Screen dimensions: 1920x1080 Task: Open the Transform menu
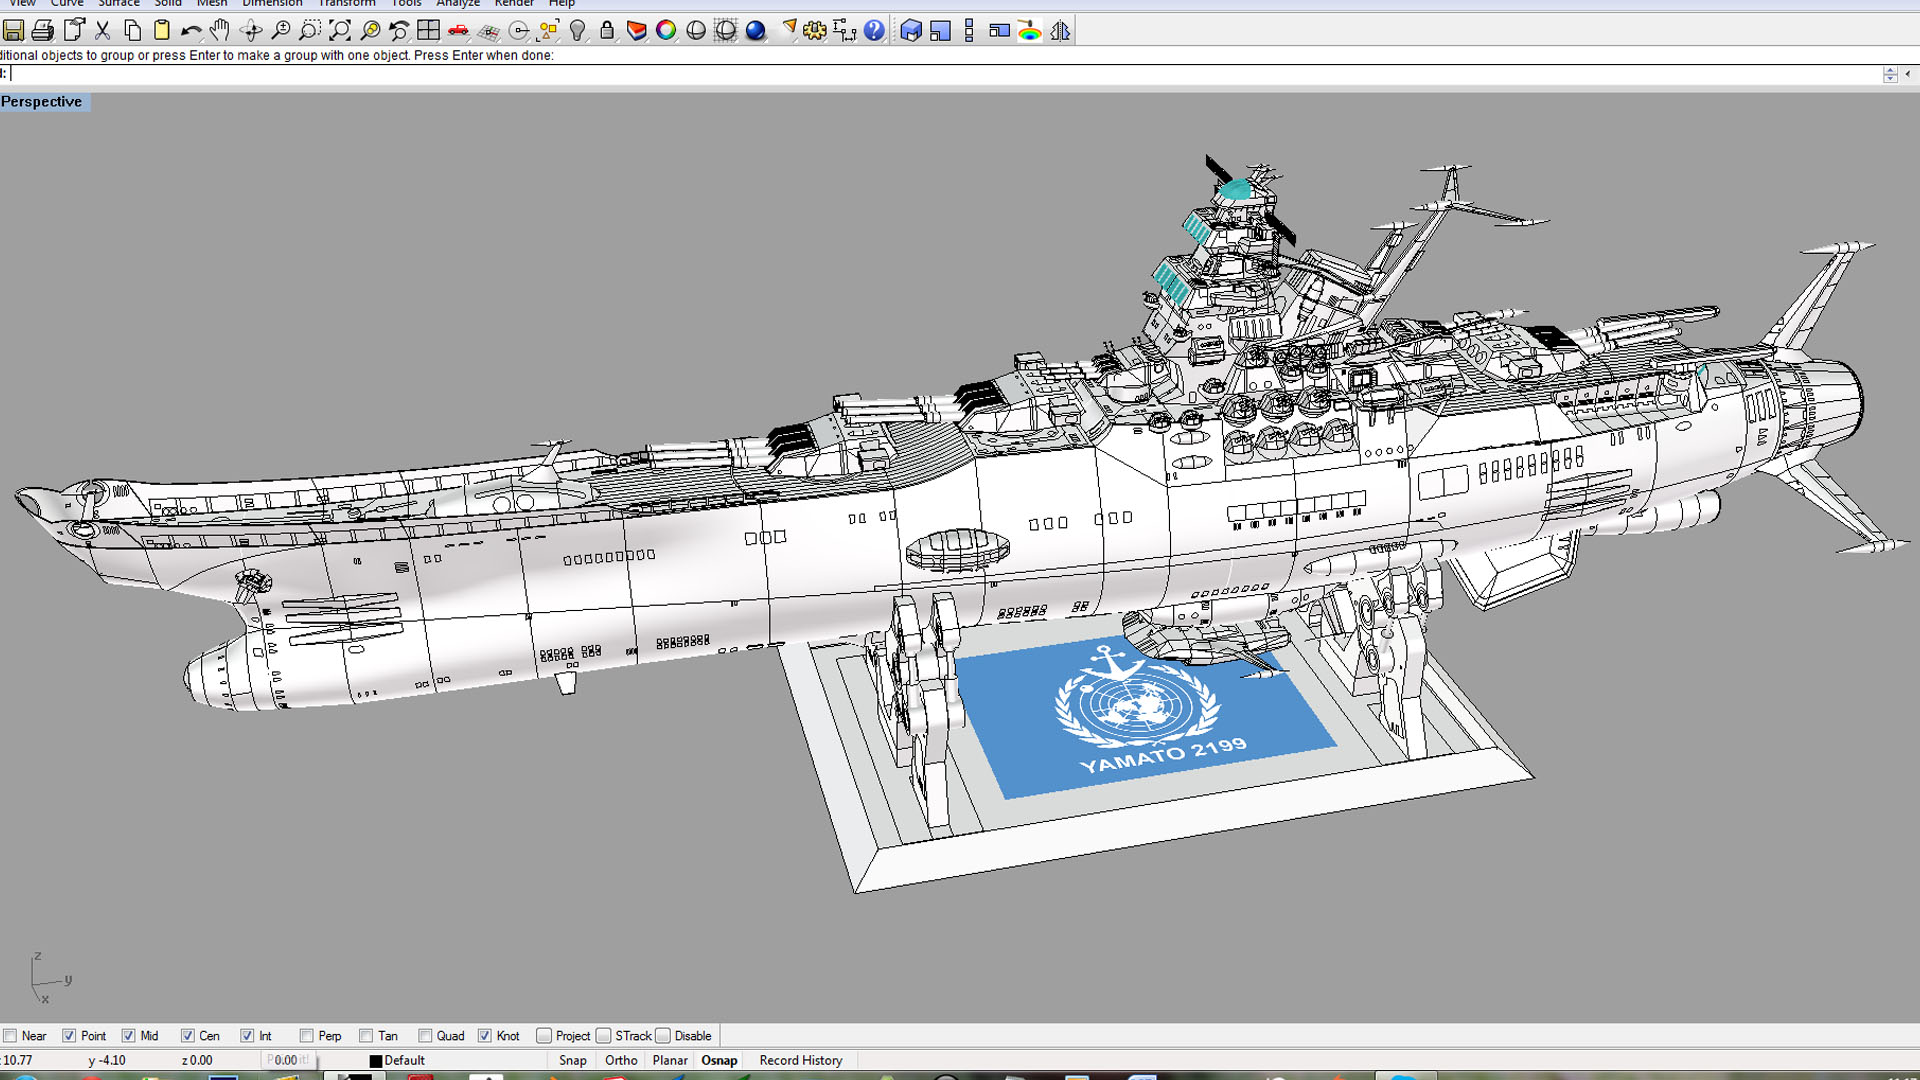tap(347, 4)
